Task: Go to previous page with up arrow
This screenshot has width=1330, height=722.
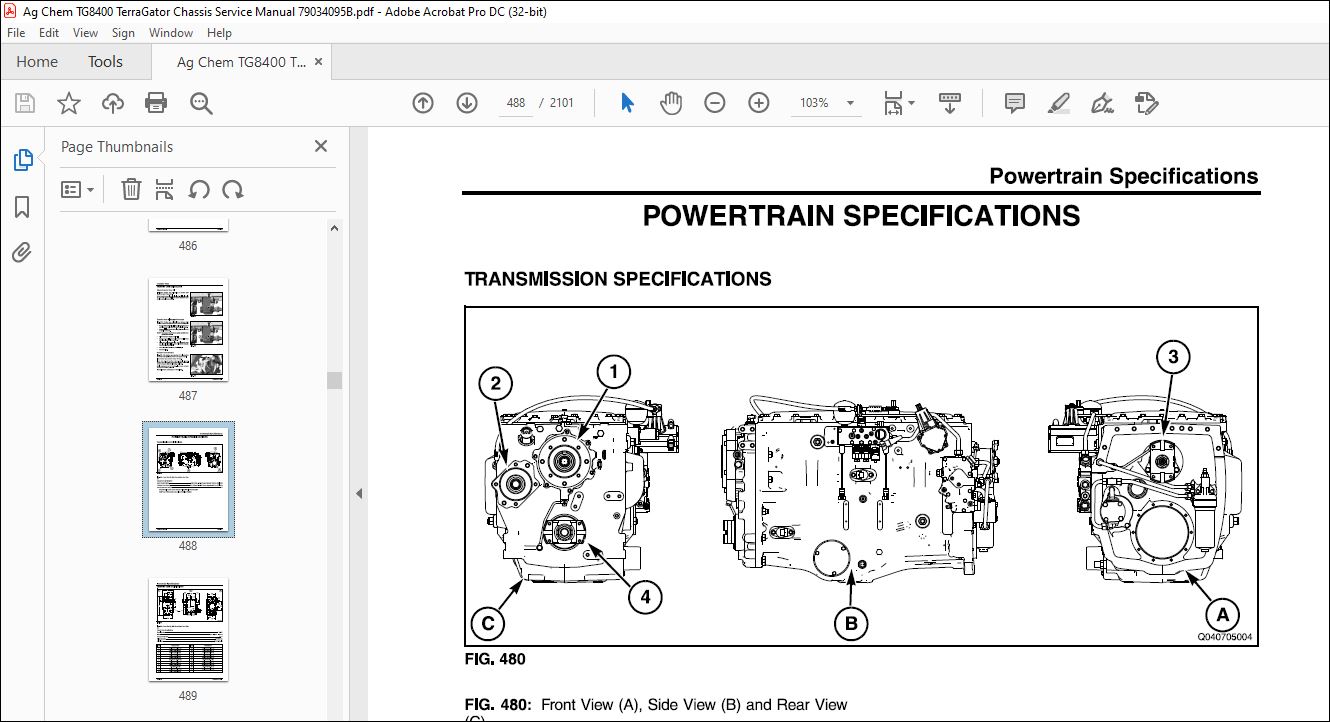Action: point(423,103)
